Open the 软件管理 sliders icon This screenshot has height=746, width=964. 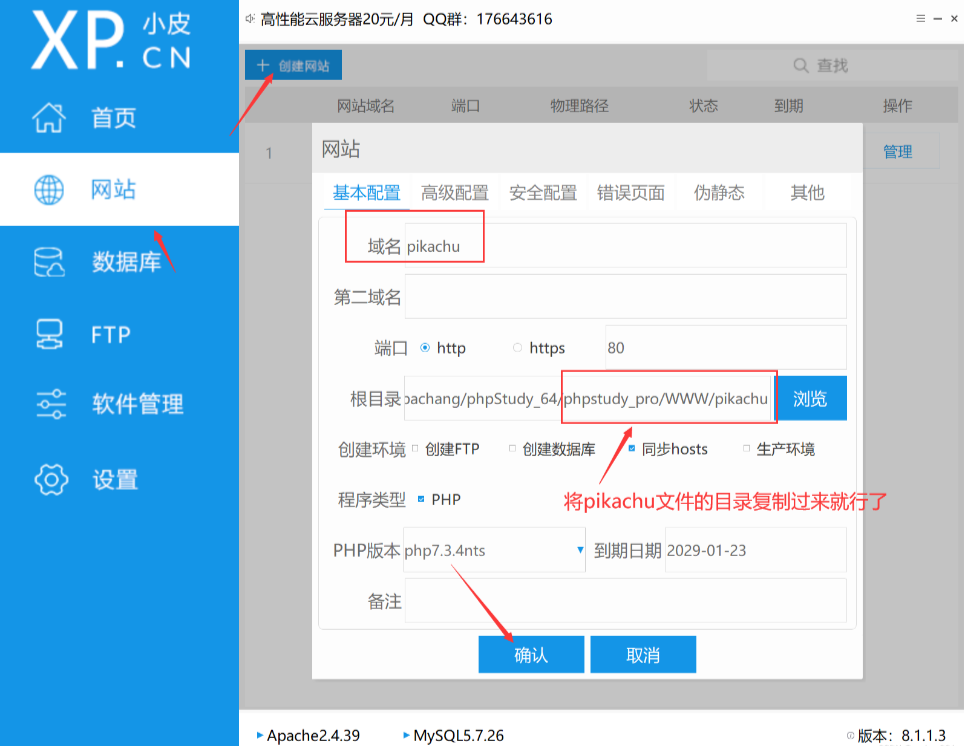51,404
